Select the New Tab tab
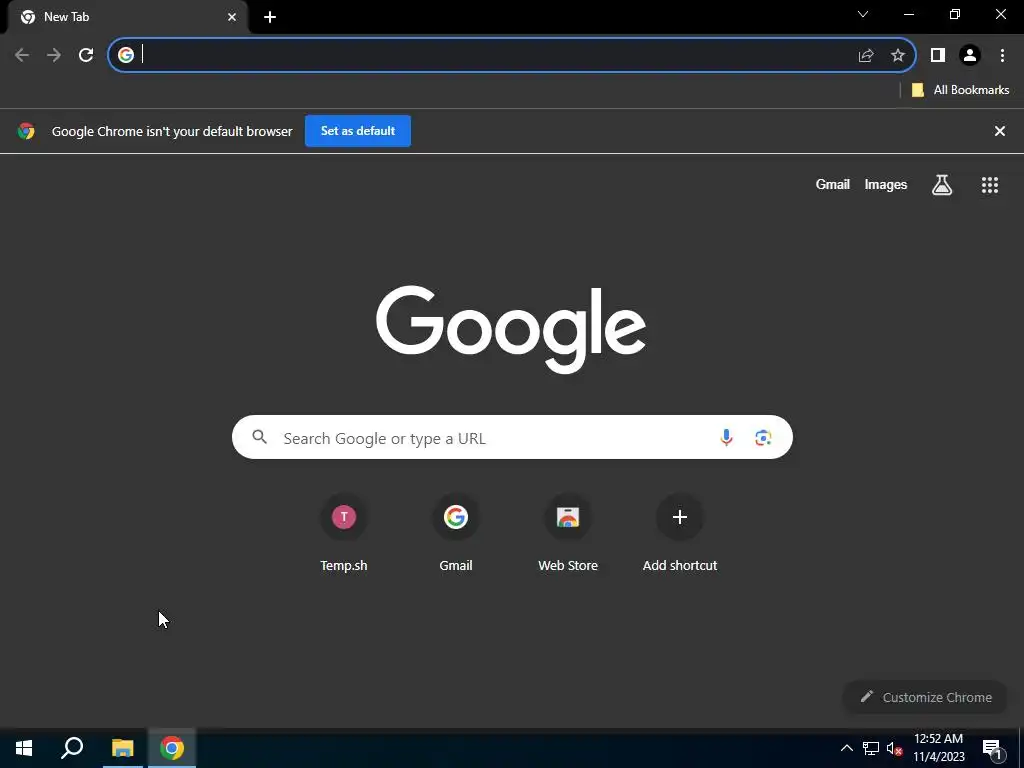 (x=127, y=17)
